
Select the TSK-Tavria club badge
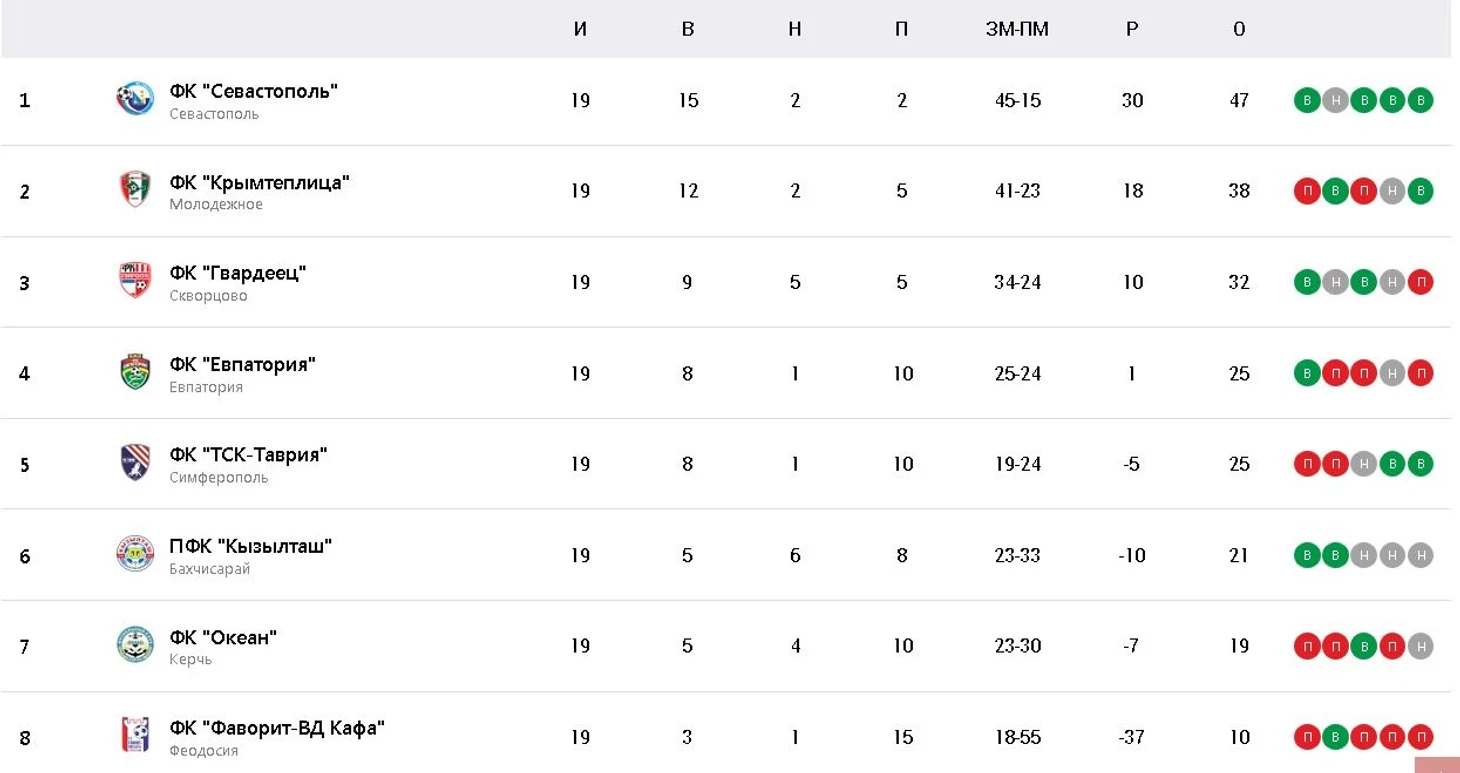point(135,463)
